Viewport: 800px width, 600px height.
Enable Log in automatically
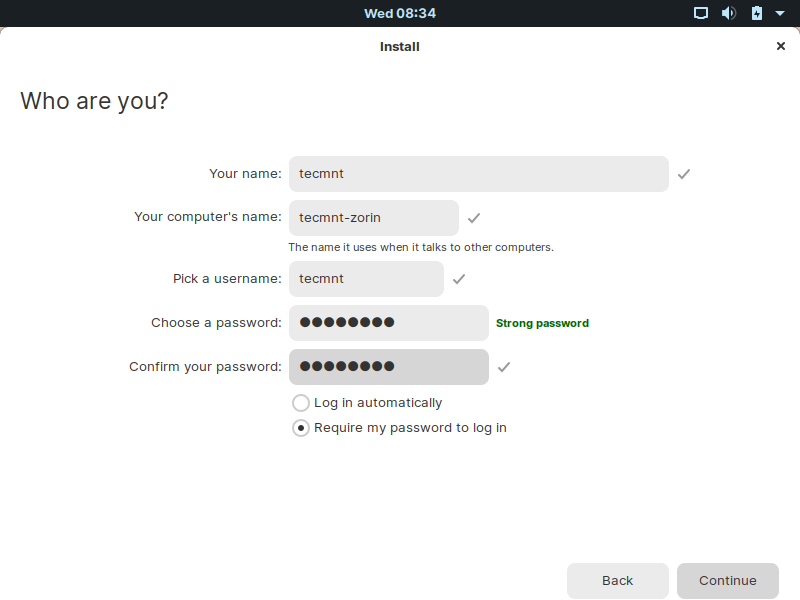pyautogui.click(x=301, y=403)
